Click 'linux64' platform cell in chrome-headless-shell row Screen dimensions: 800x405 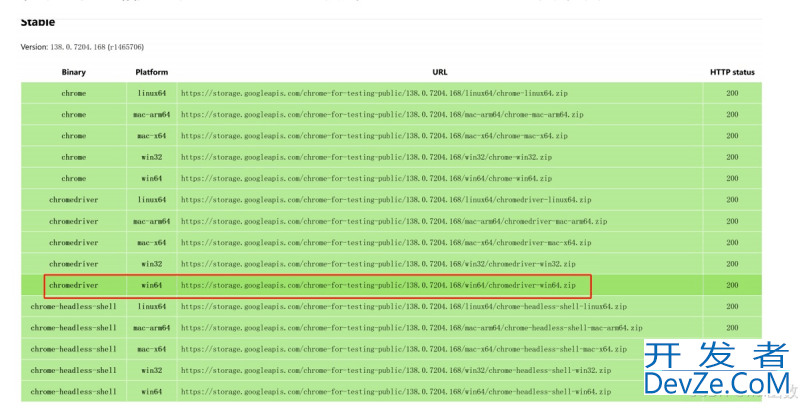click(152, 307)
